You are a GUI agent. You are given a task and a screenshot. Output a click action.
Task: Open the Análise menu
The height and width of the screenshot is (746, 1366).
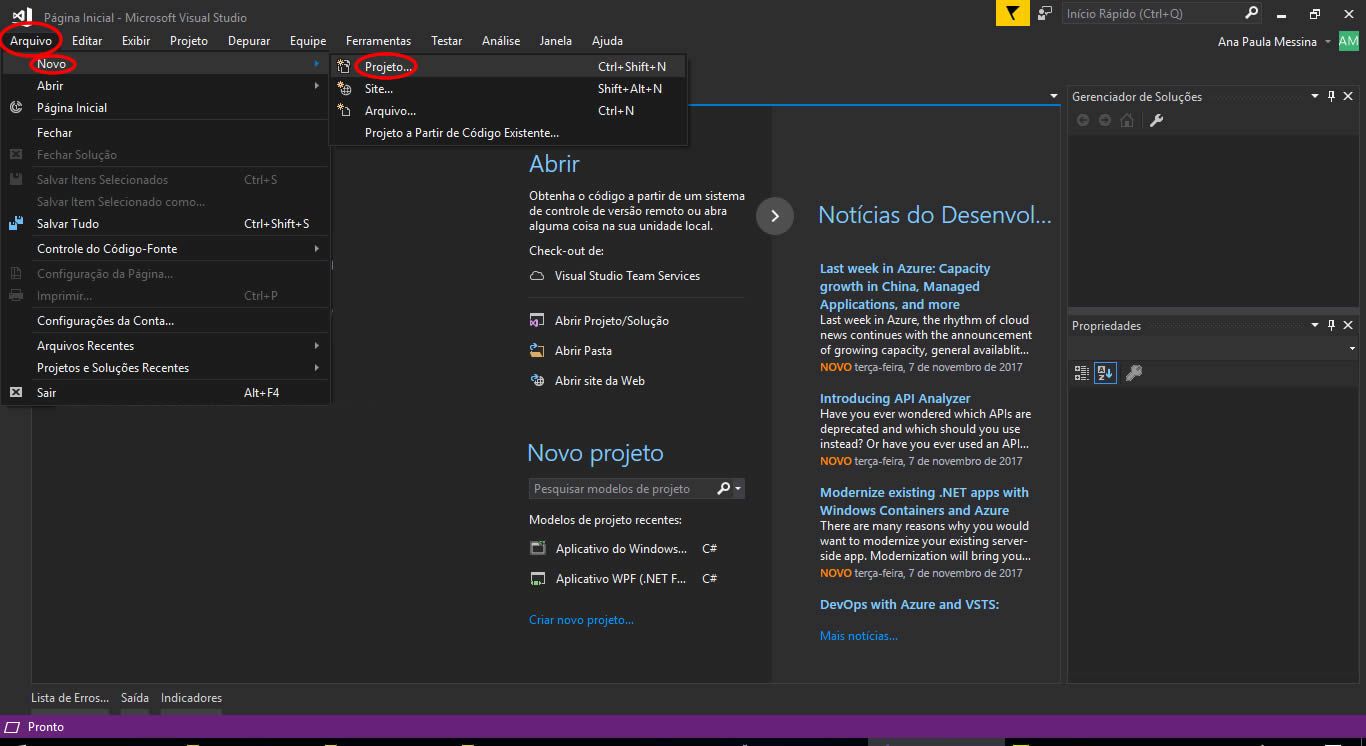pyautogui.click(x=501, y=41)
